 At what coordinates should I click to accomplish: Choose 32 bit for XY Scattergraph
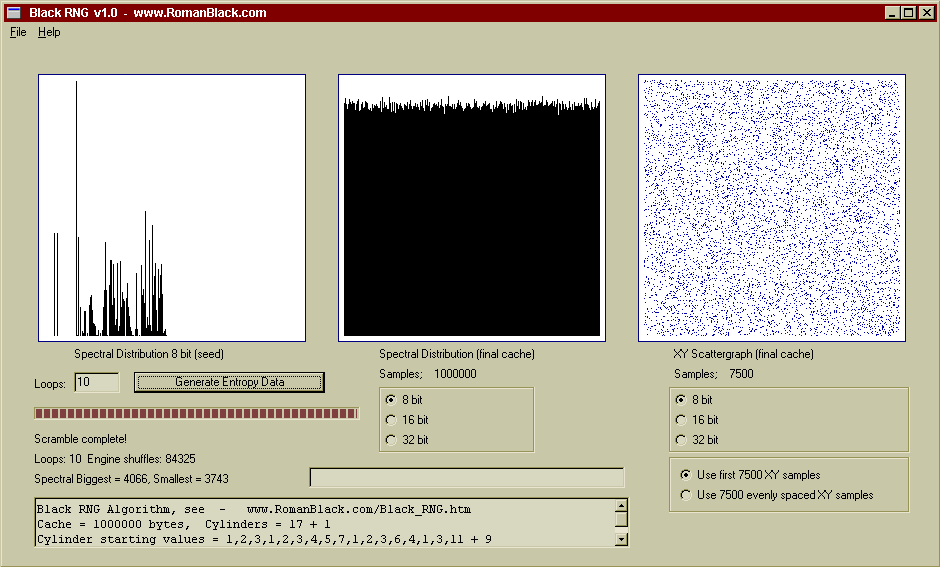click(x=681, y=440)
